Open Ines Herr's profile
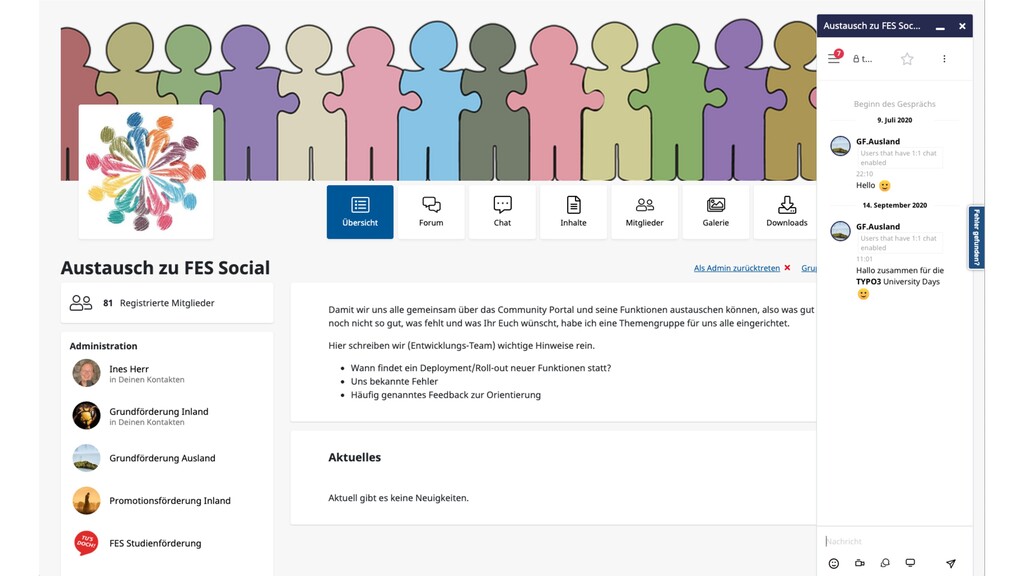This screenshot has height=576, width=1024. [131, 369]
